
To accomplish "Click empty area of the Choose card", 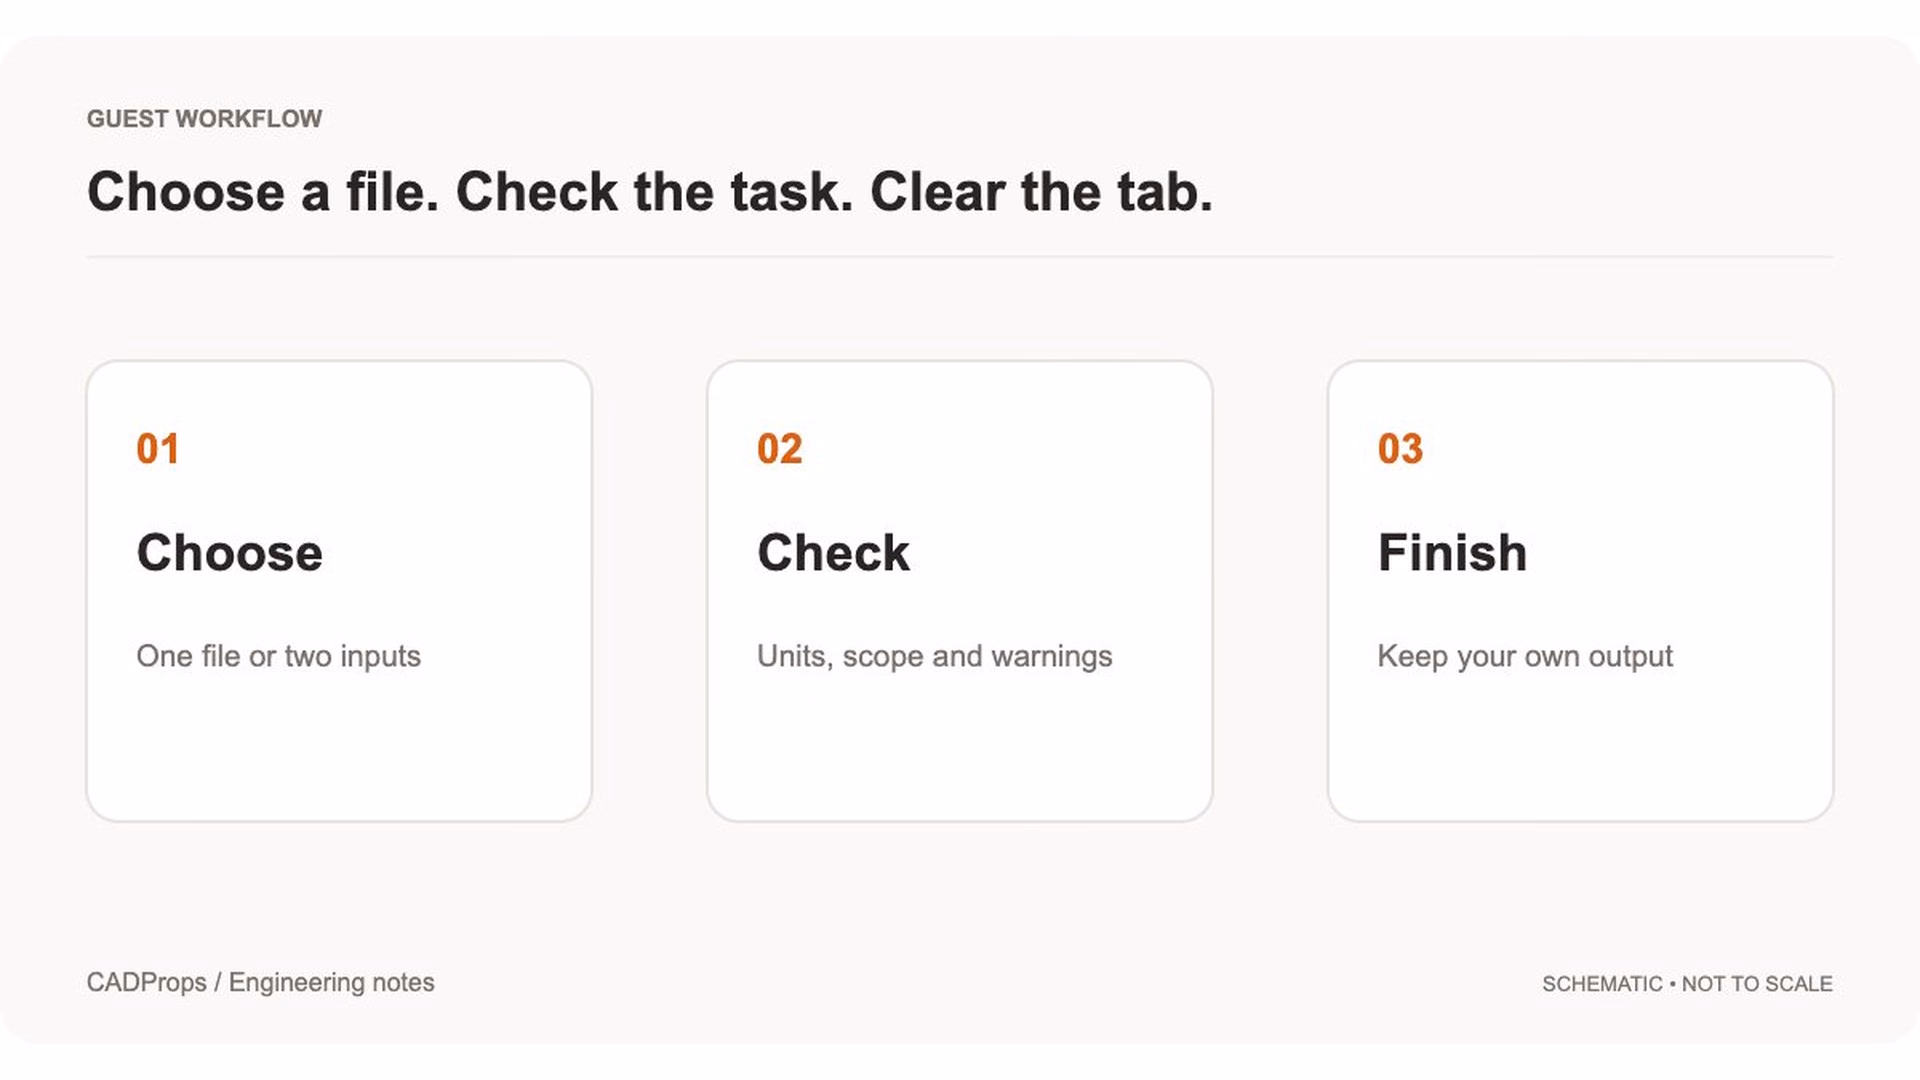I will [x=340, y=750].
